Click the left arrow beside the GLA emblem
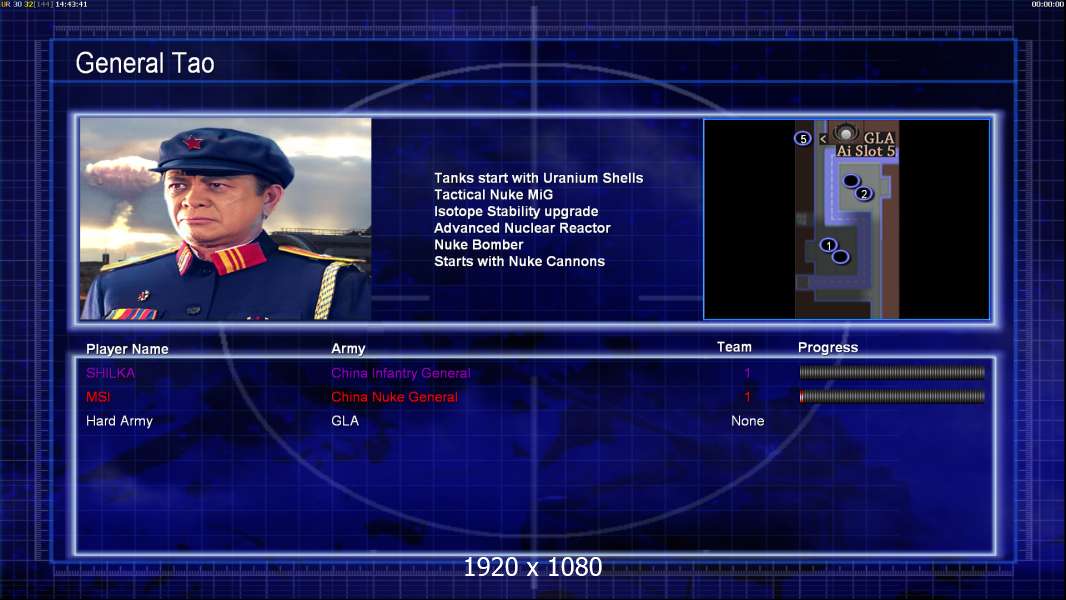The width and height of the screenshot is (1066, 600). tap(823, 139)
